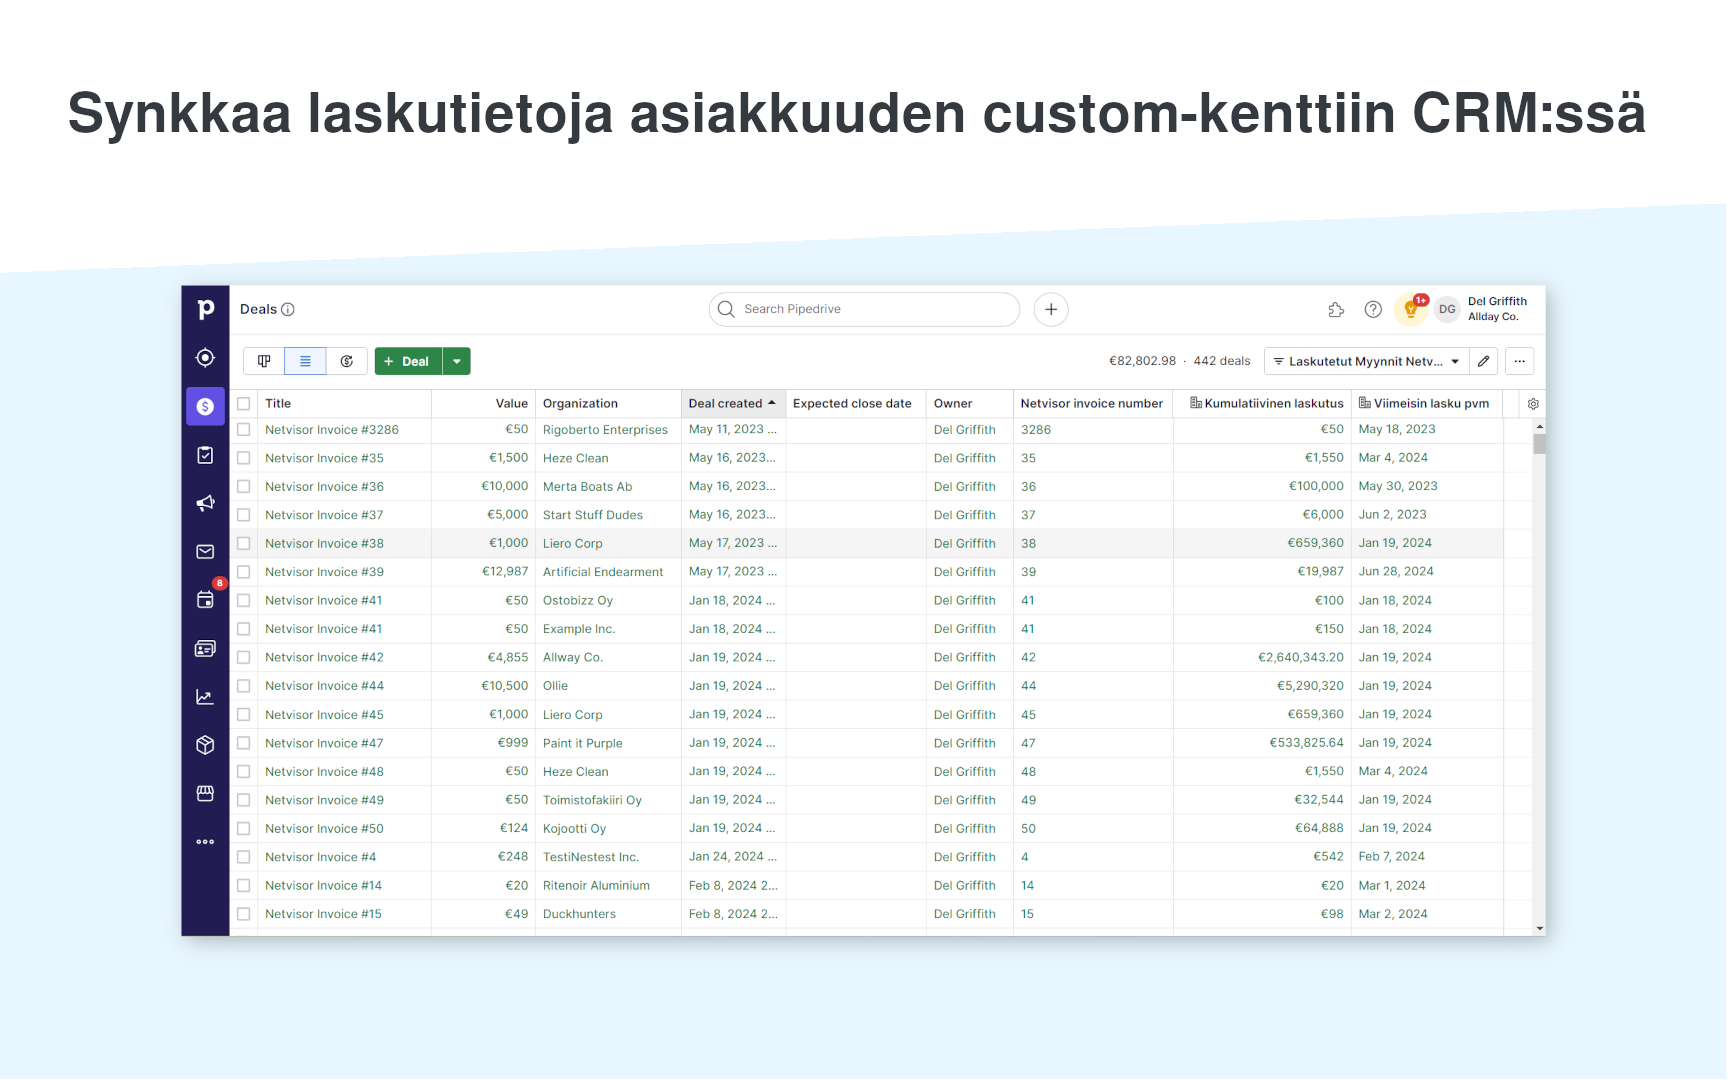Click the green add Deal button

[x=408, y=361]
